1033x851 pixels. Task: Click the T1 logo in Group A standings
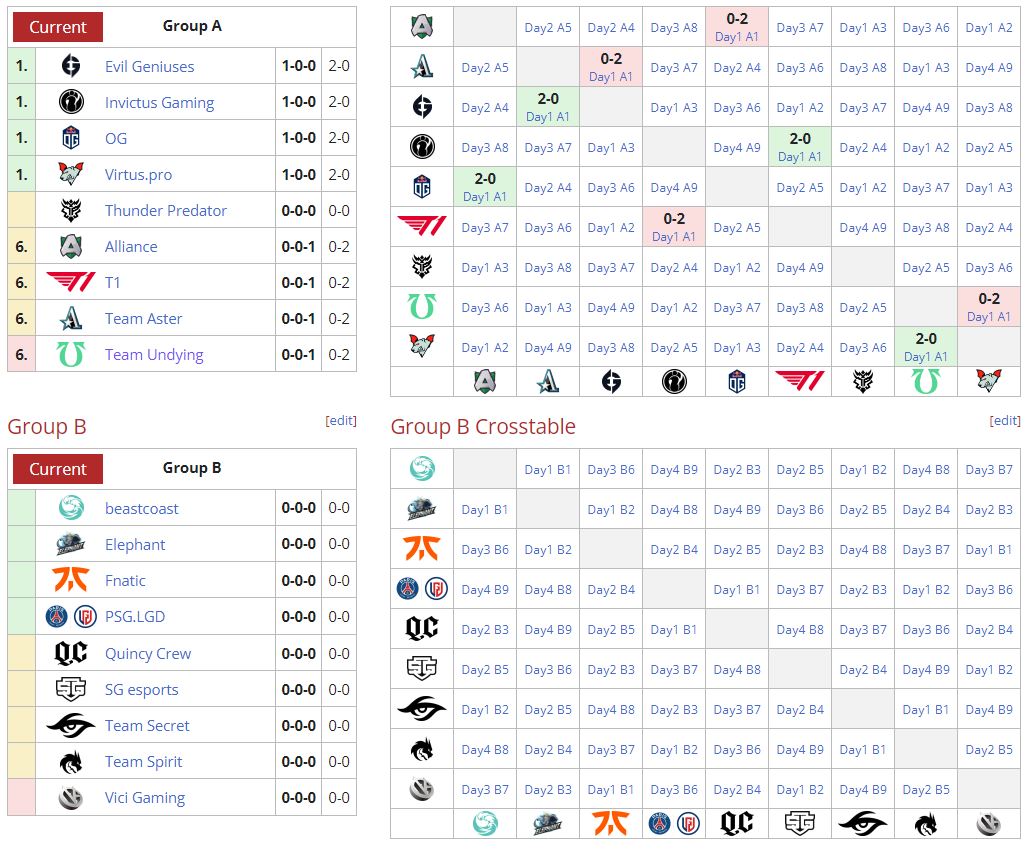[x=70, y=283]
